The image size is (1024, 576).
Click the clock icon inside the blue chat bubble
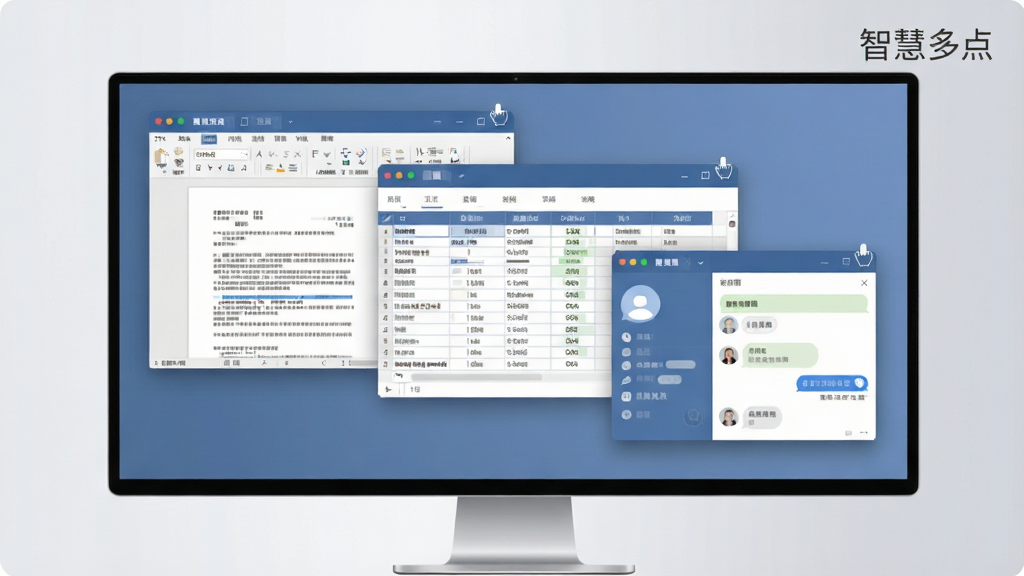coord(859,383)
